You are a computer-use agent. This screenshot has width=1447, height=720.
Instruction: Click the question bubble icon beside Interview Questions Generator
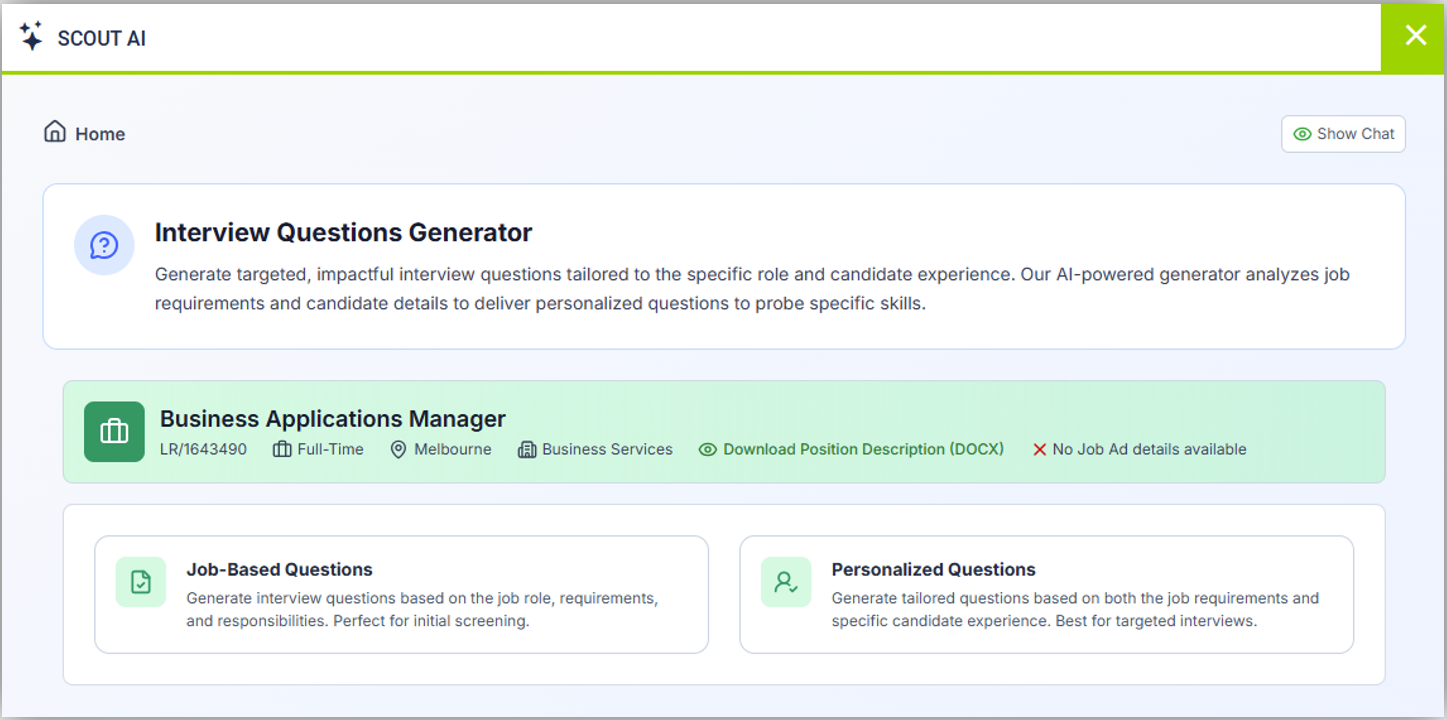tap(104, 245)
